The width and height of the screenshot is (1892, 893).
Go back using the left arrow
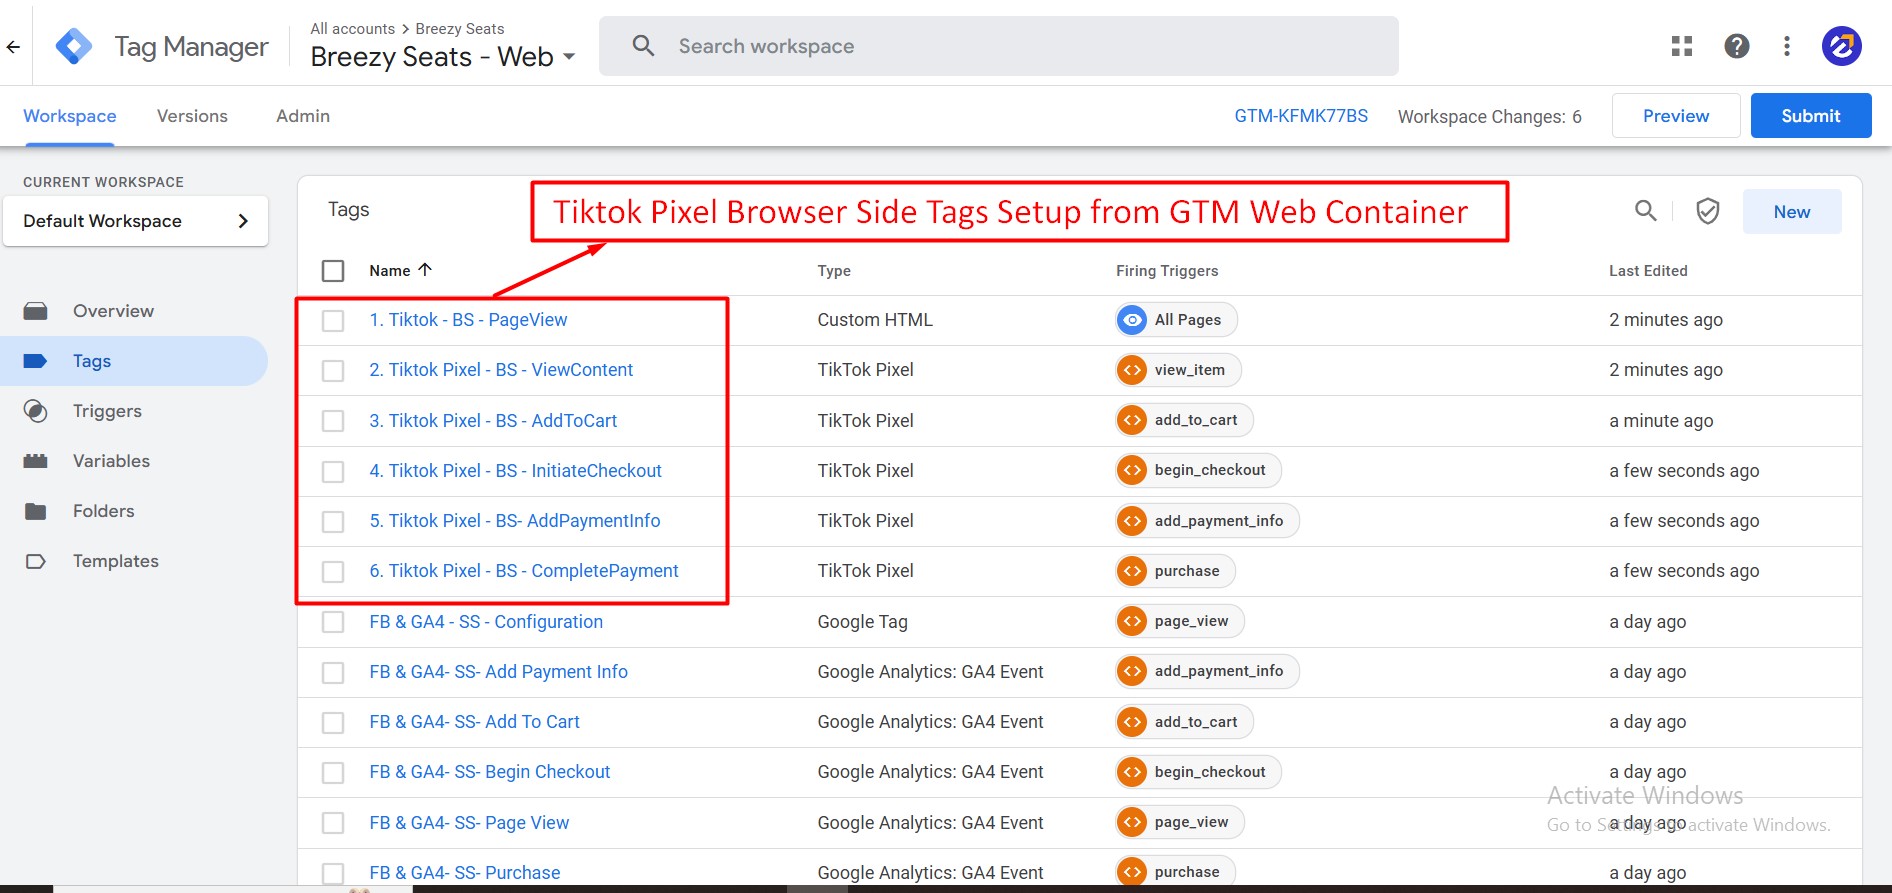pos(13,46)
